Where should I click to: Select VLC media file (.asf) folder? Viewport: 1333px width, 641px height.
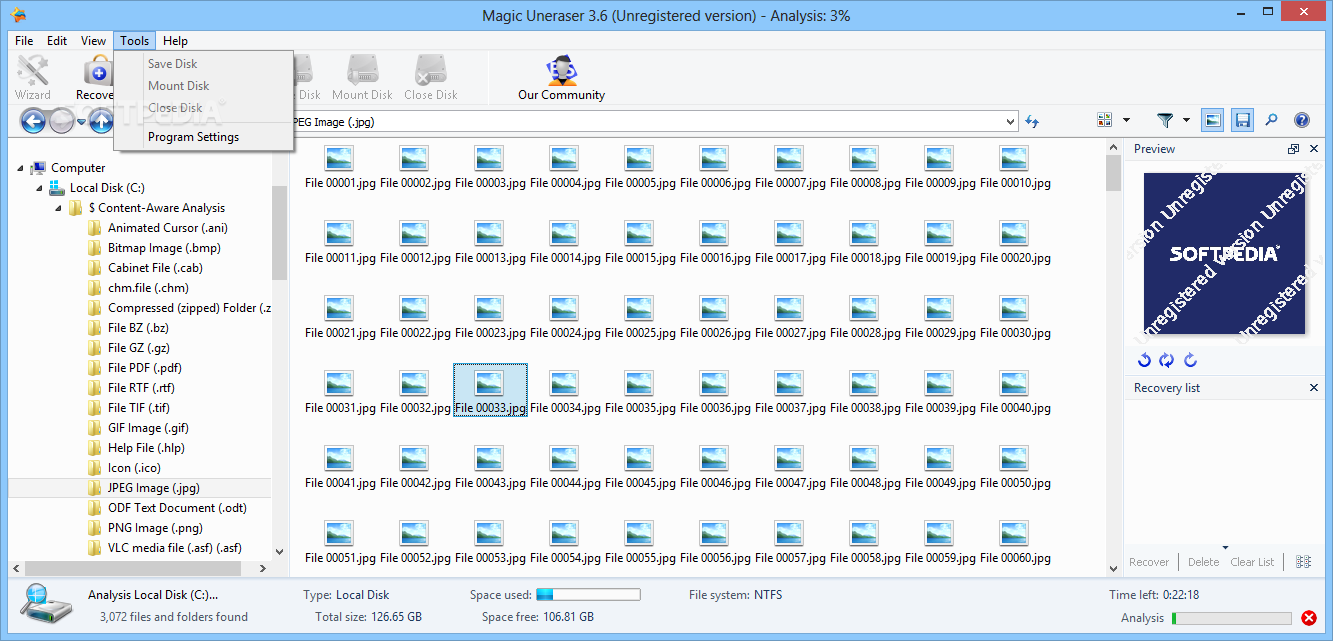tap(174, 548)
